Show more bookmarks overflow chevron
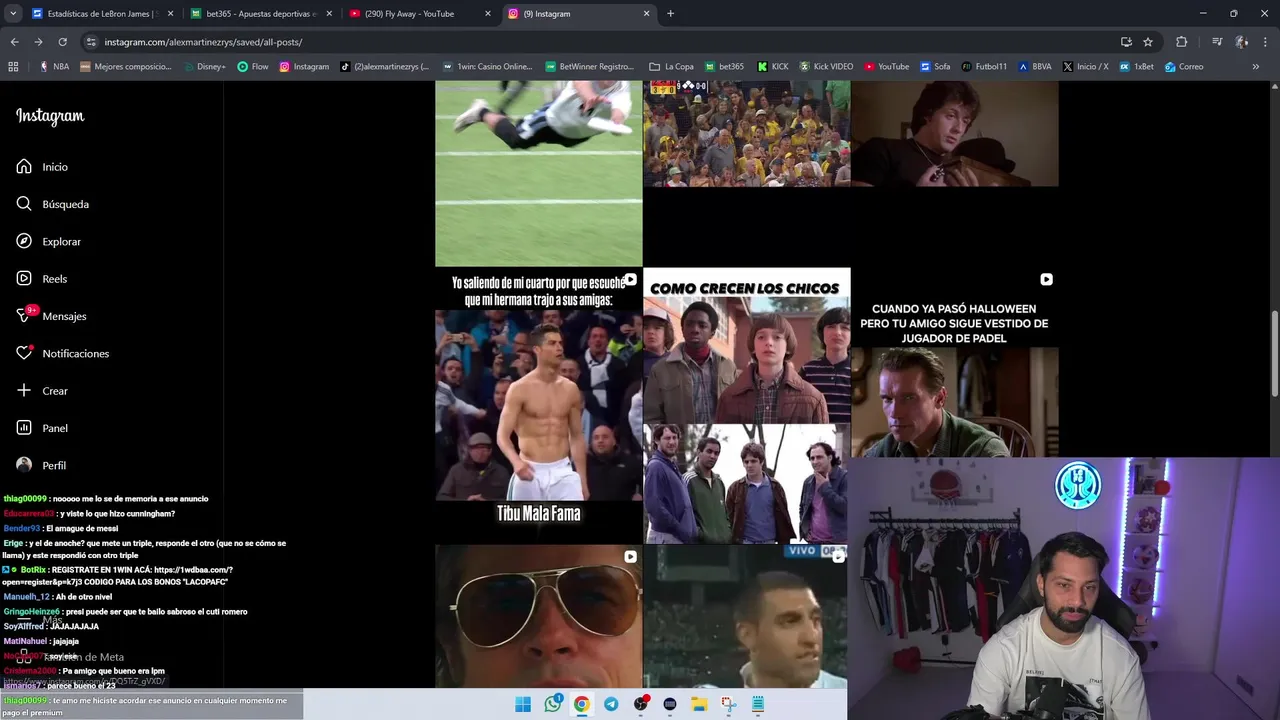The image size is (1280, 720). click(1256, 67)
